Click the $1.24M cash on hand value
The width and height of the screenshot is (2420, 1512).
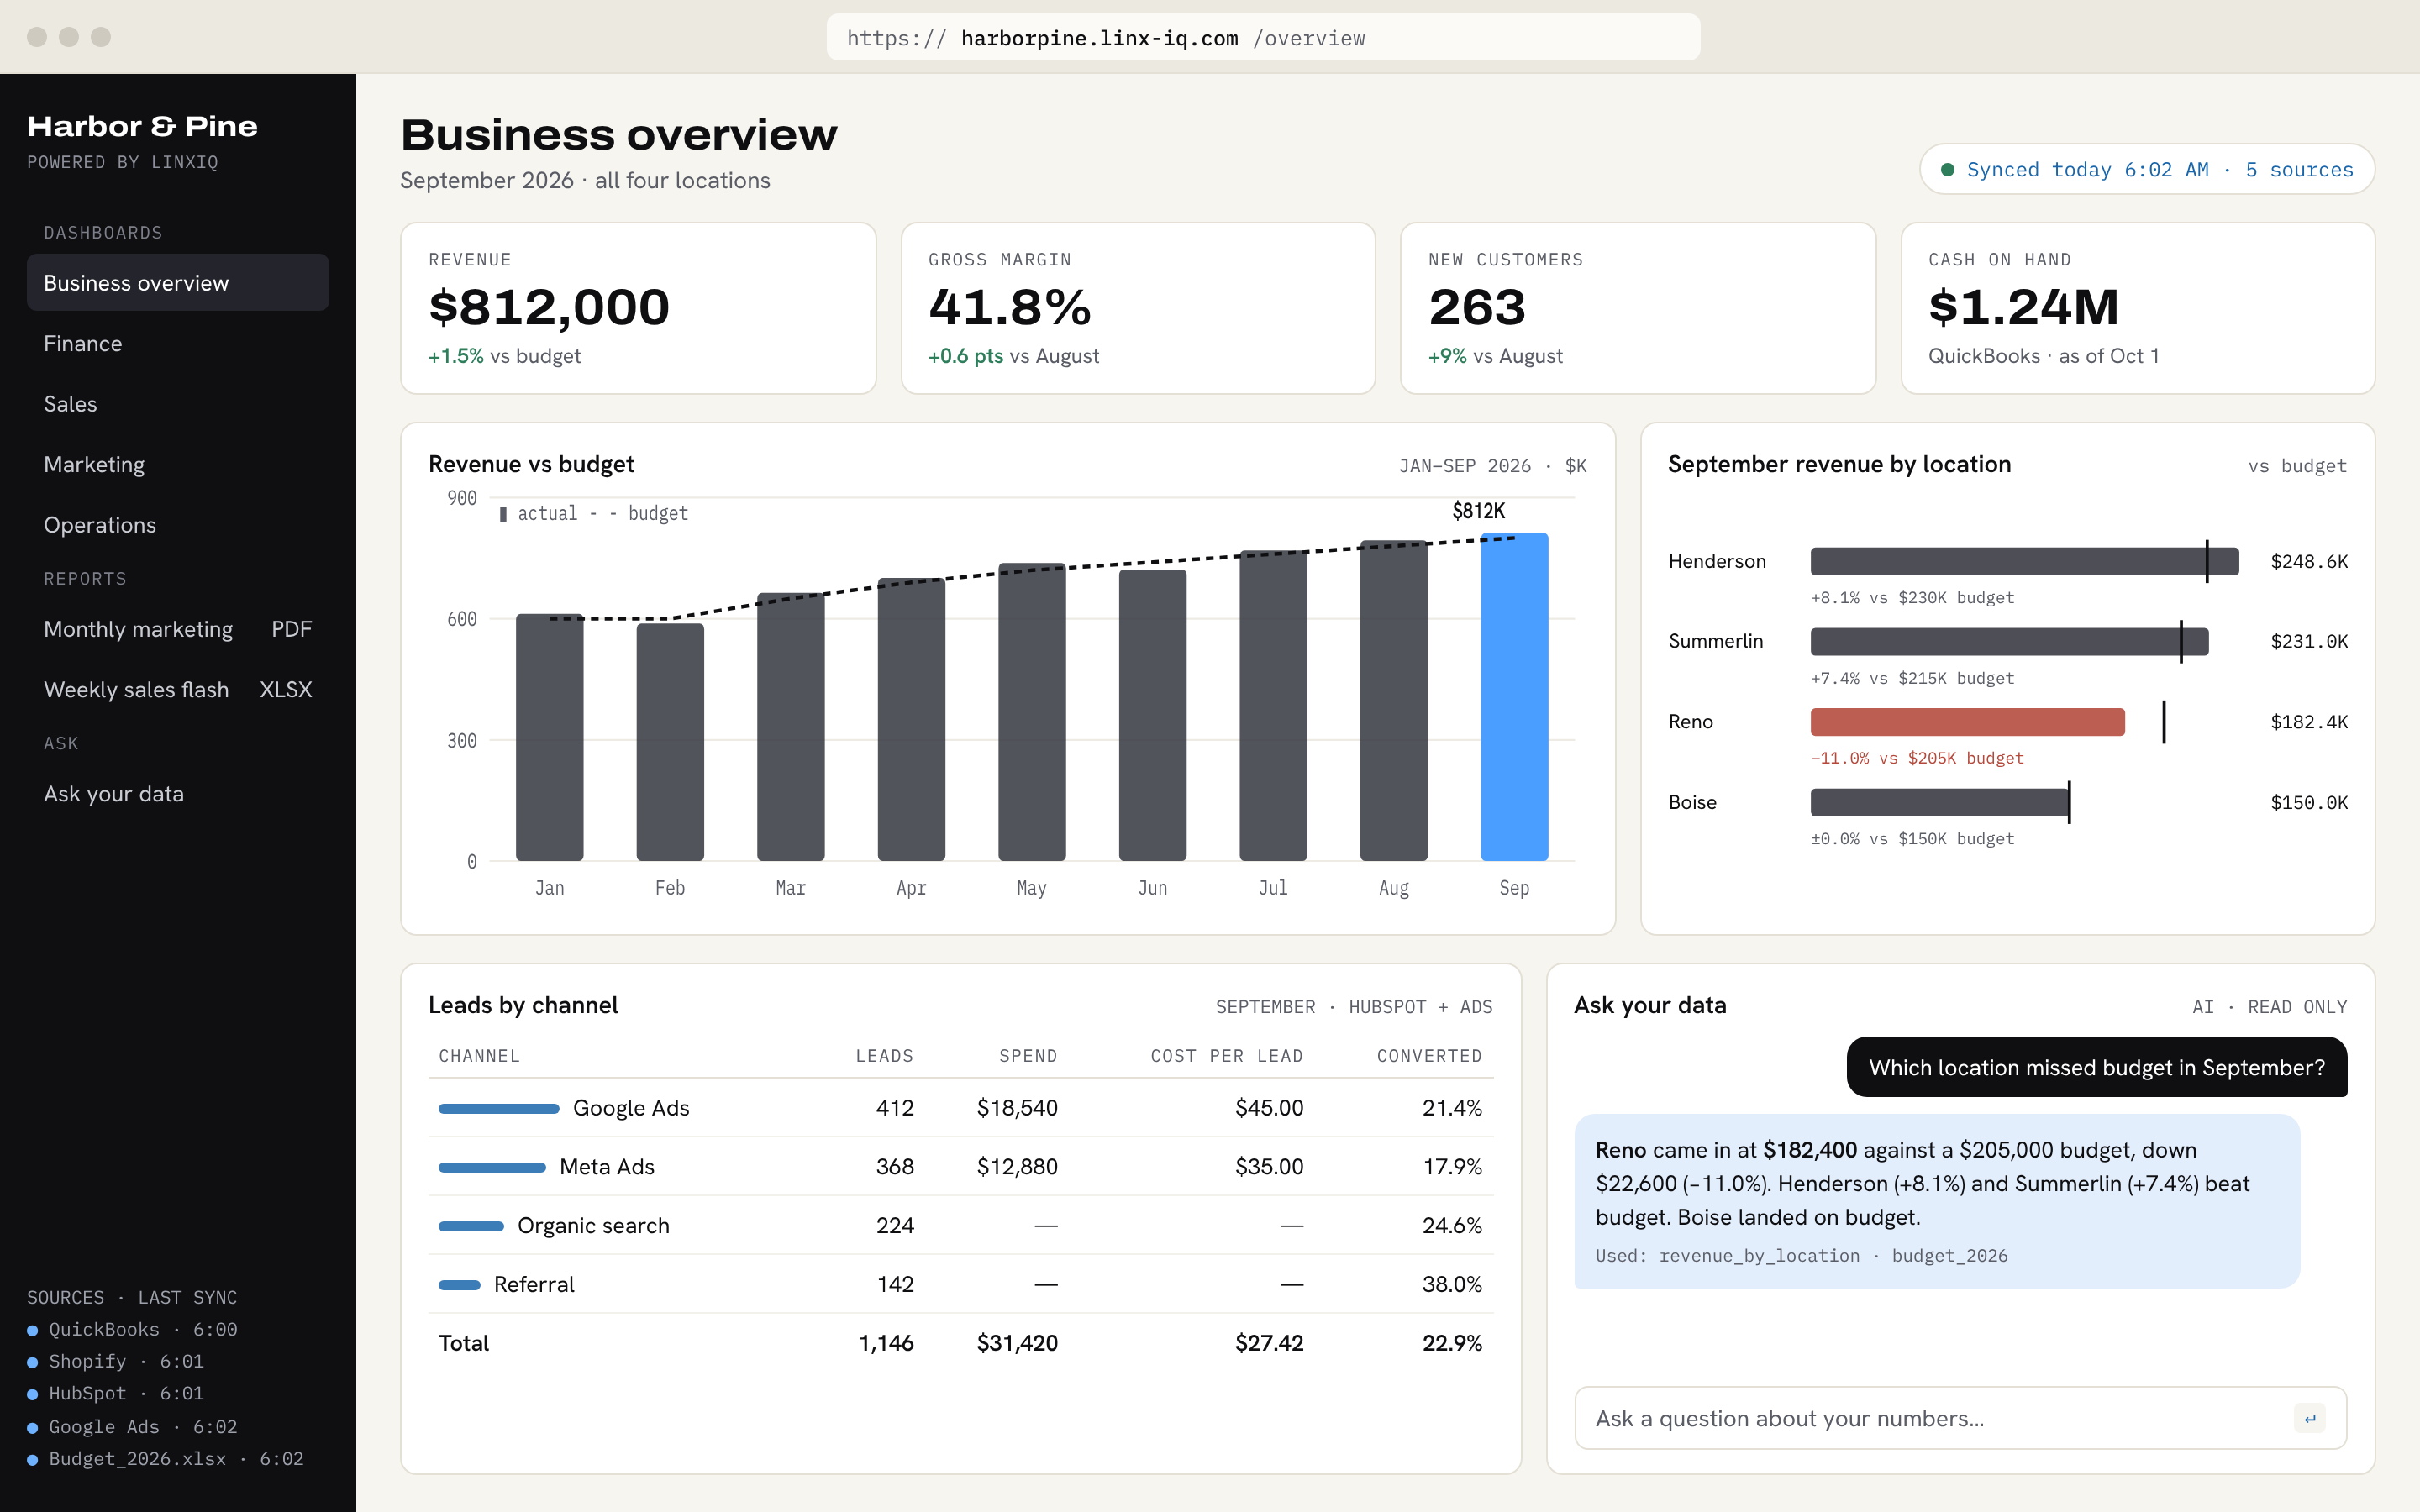pos(2024,307)
